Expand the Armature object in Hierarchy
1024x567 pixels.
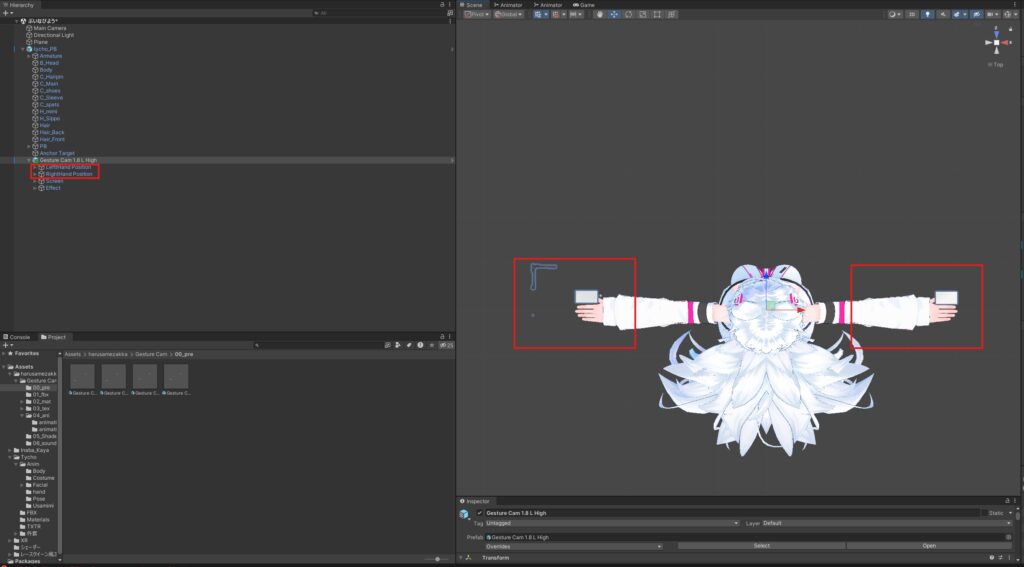pyautogui.click(x=29, y=56)
